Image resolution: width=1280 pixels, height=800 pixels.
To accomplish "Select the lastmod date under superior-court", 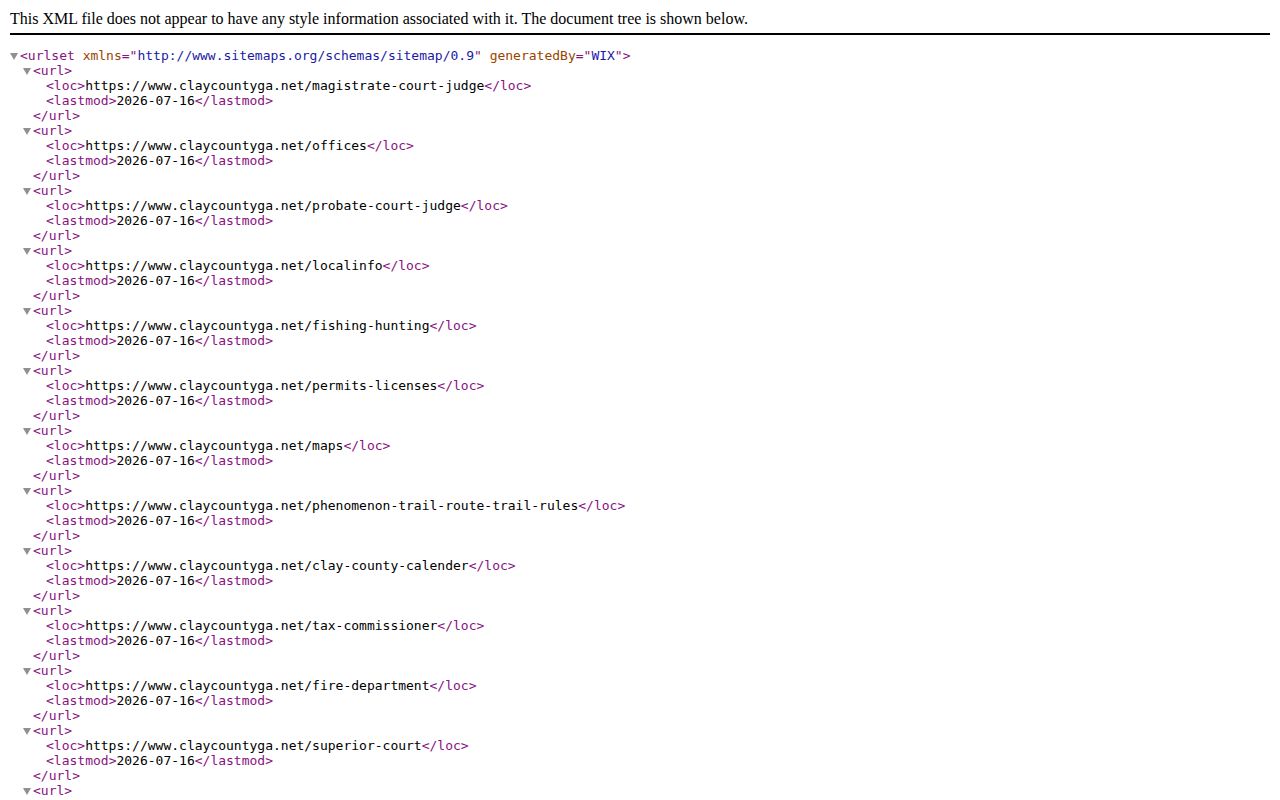I will coord(155,761).
